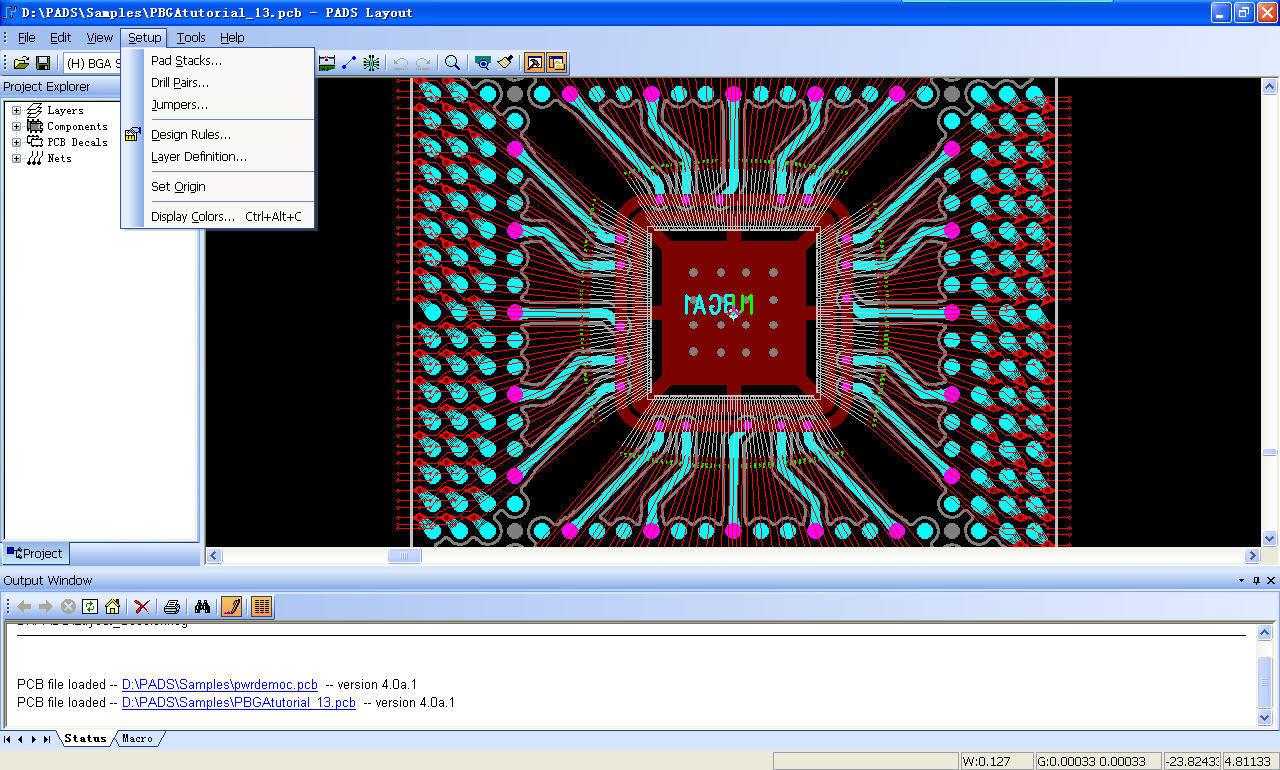
Task: Open the File menu
Action: click(x=27, y=37)
